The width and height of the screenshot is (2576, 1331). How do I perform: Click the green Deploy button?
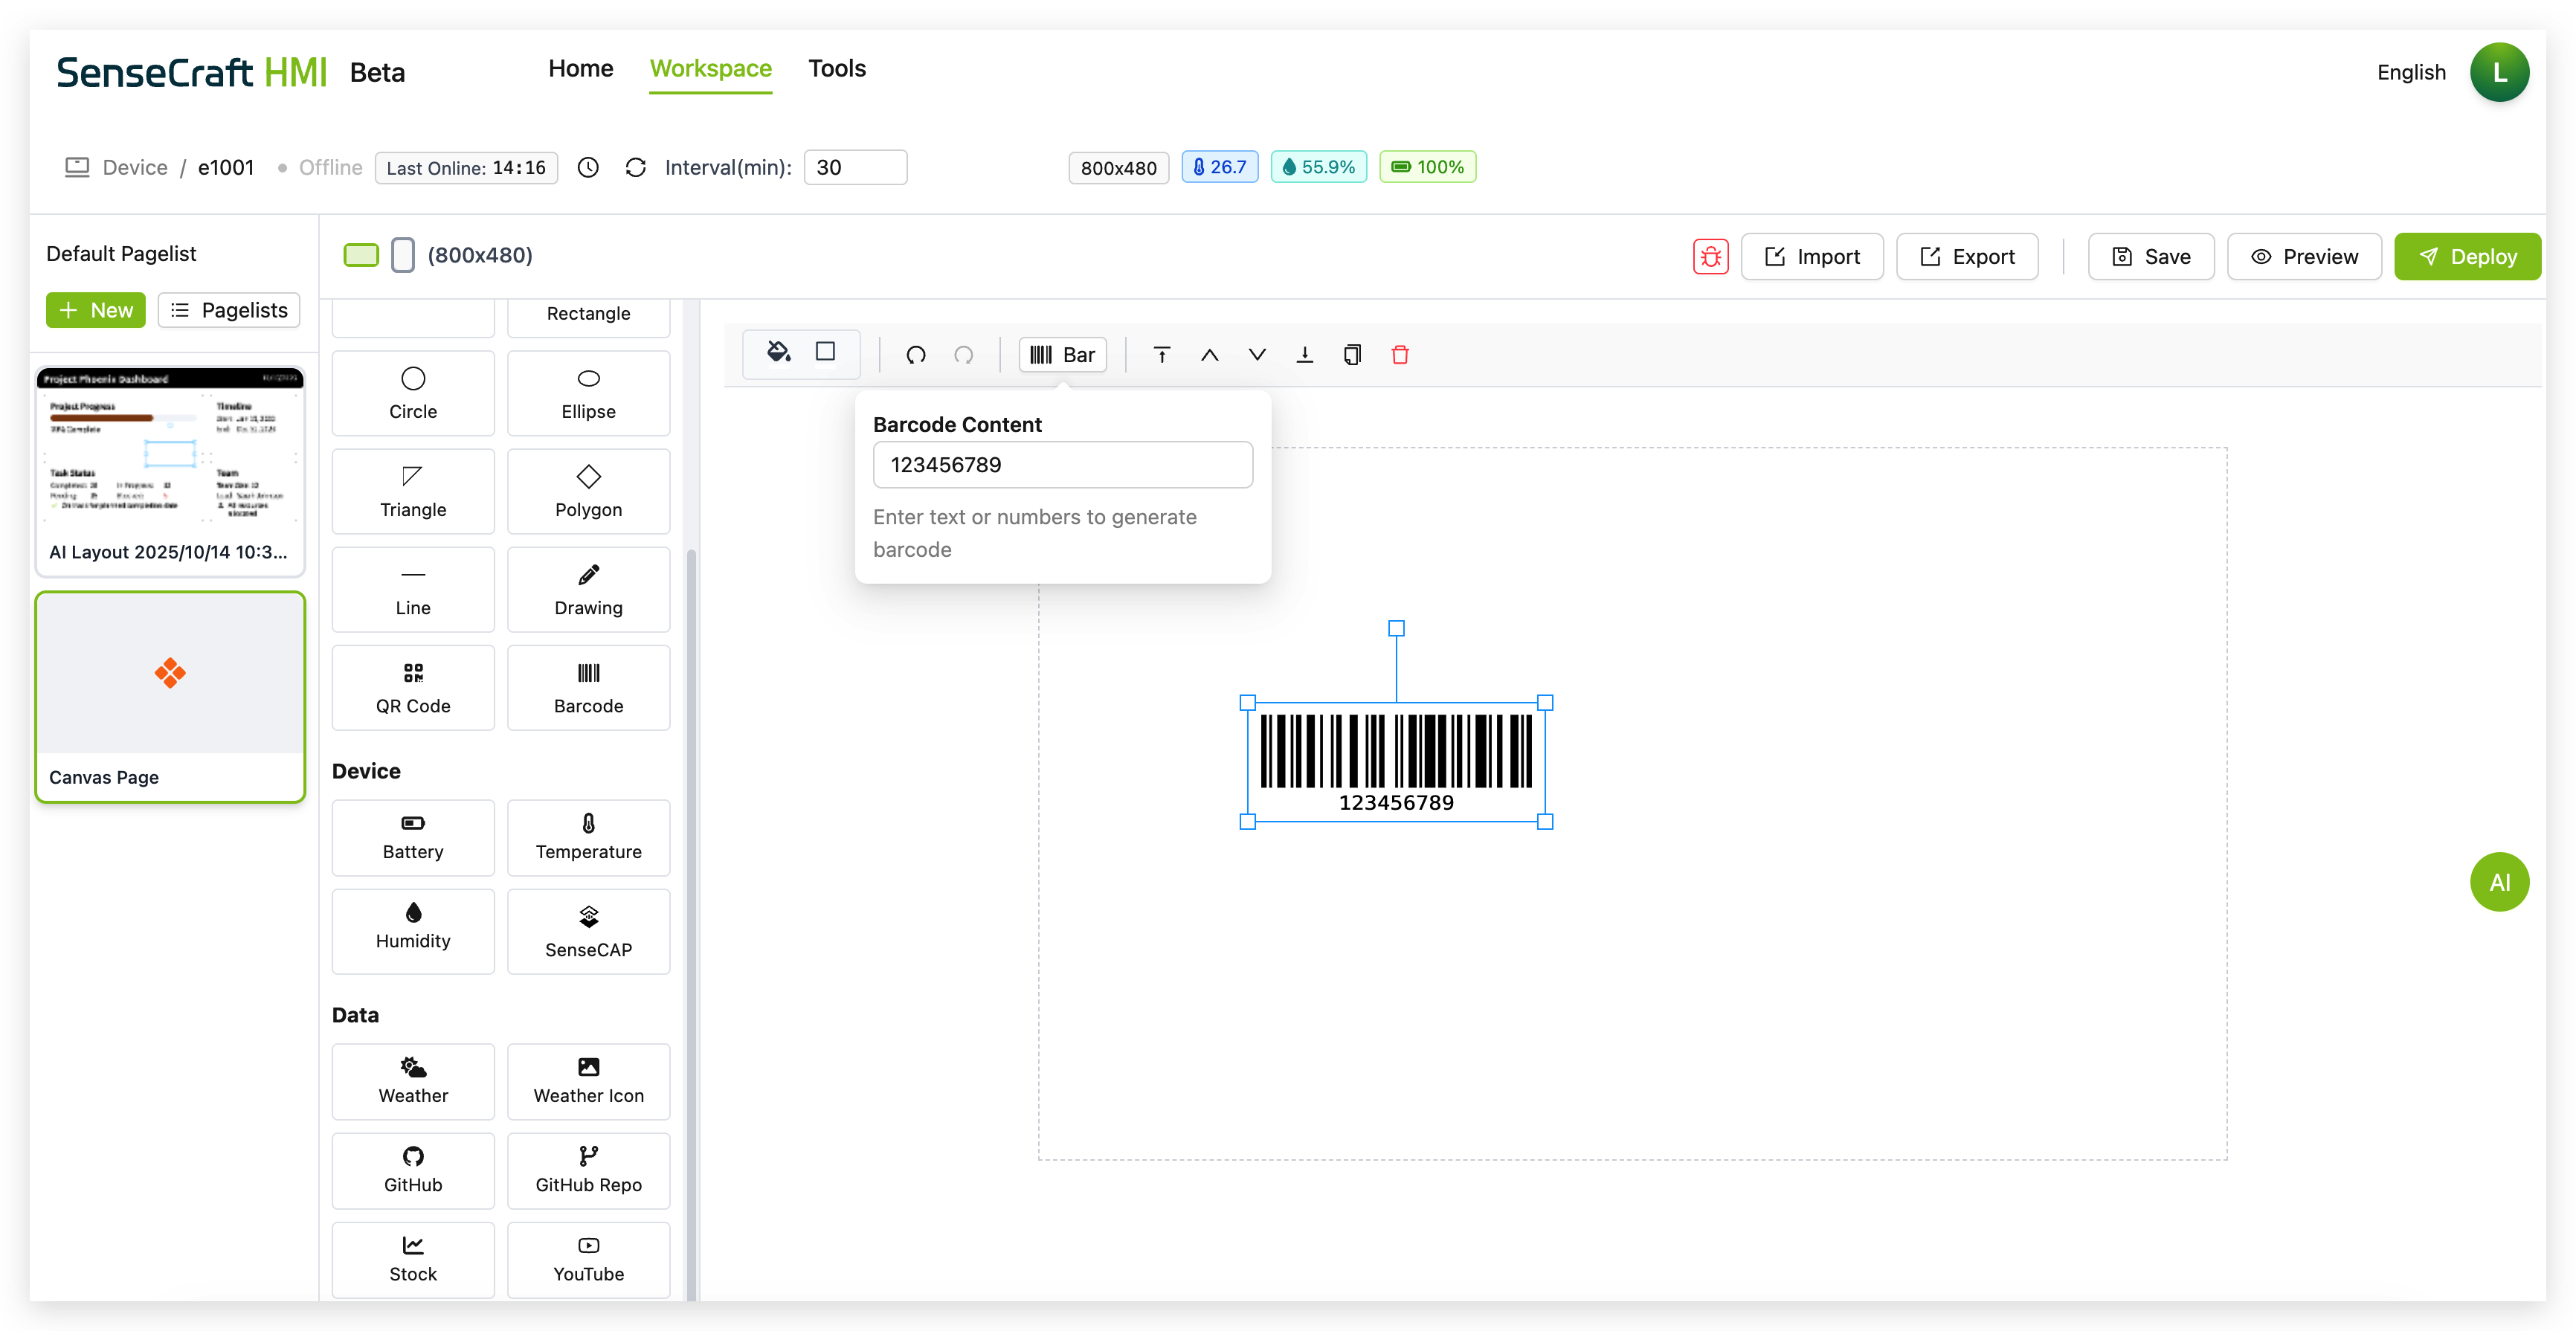click(x=2467, y=257)
